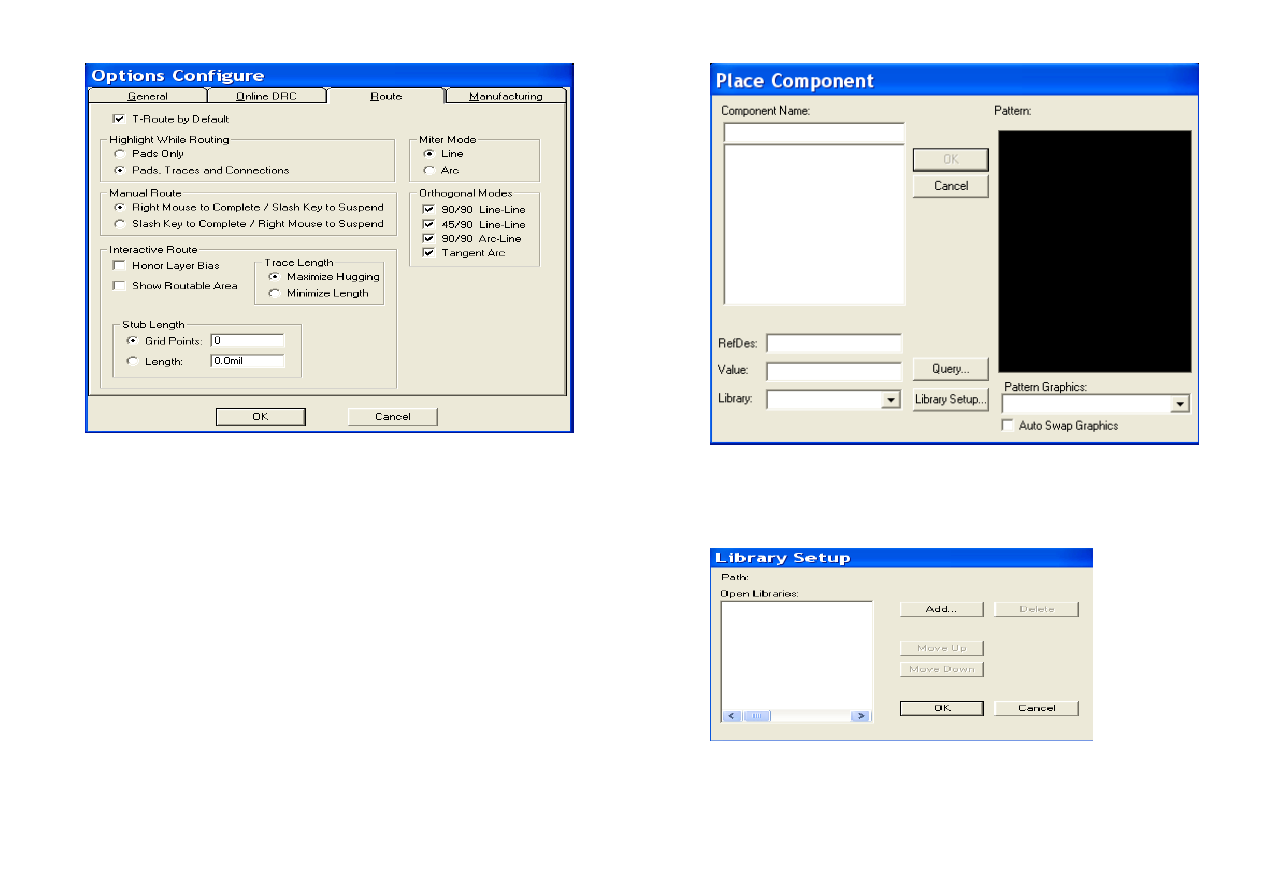
Task: Select Pads, Traces and Connections option
Action: pos(121,170)
